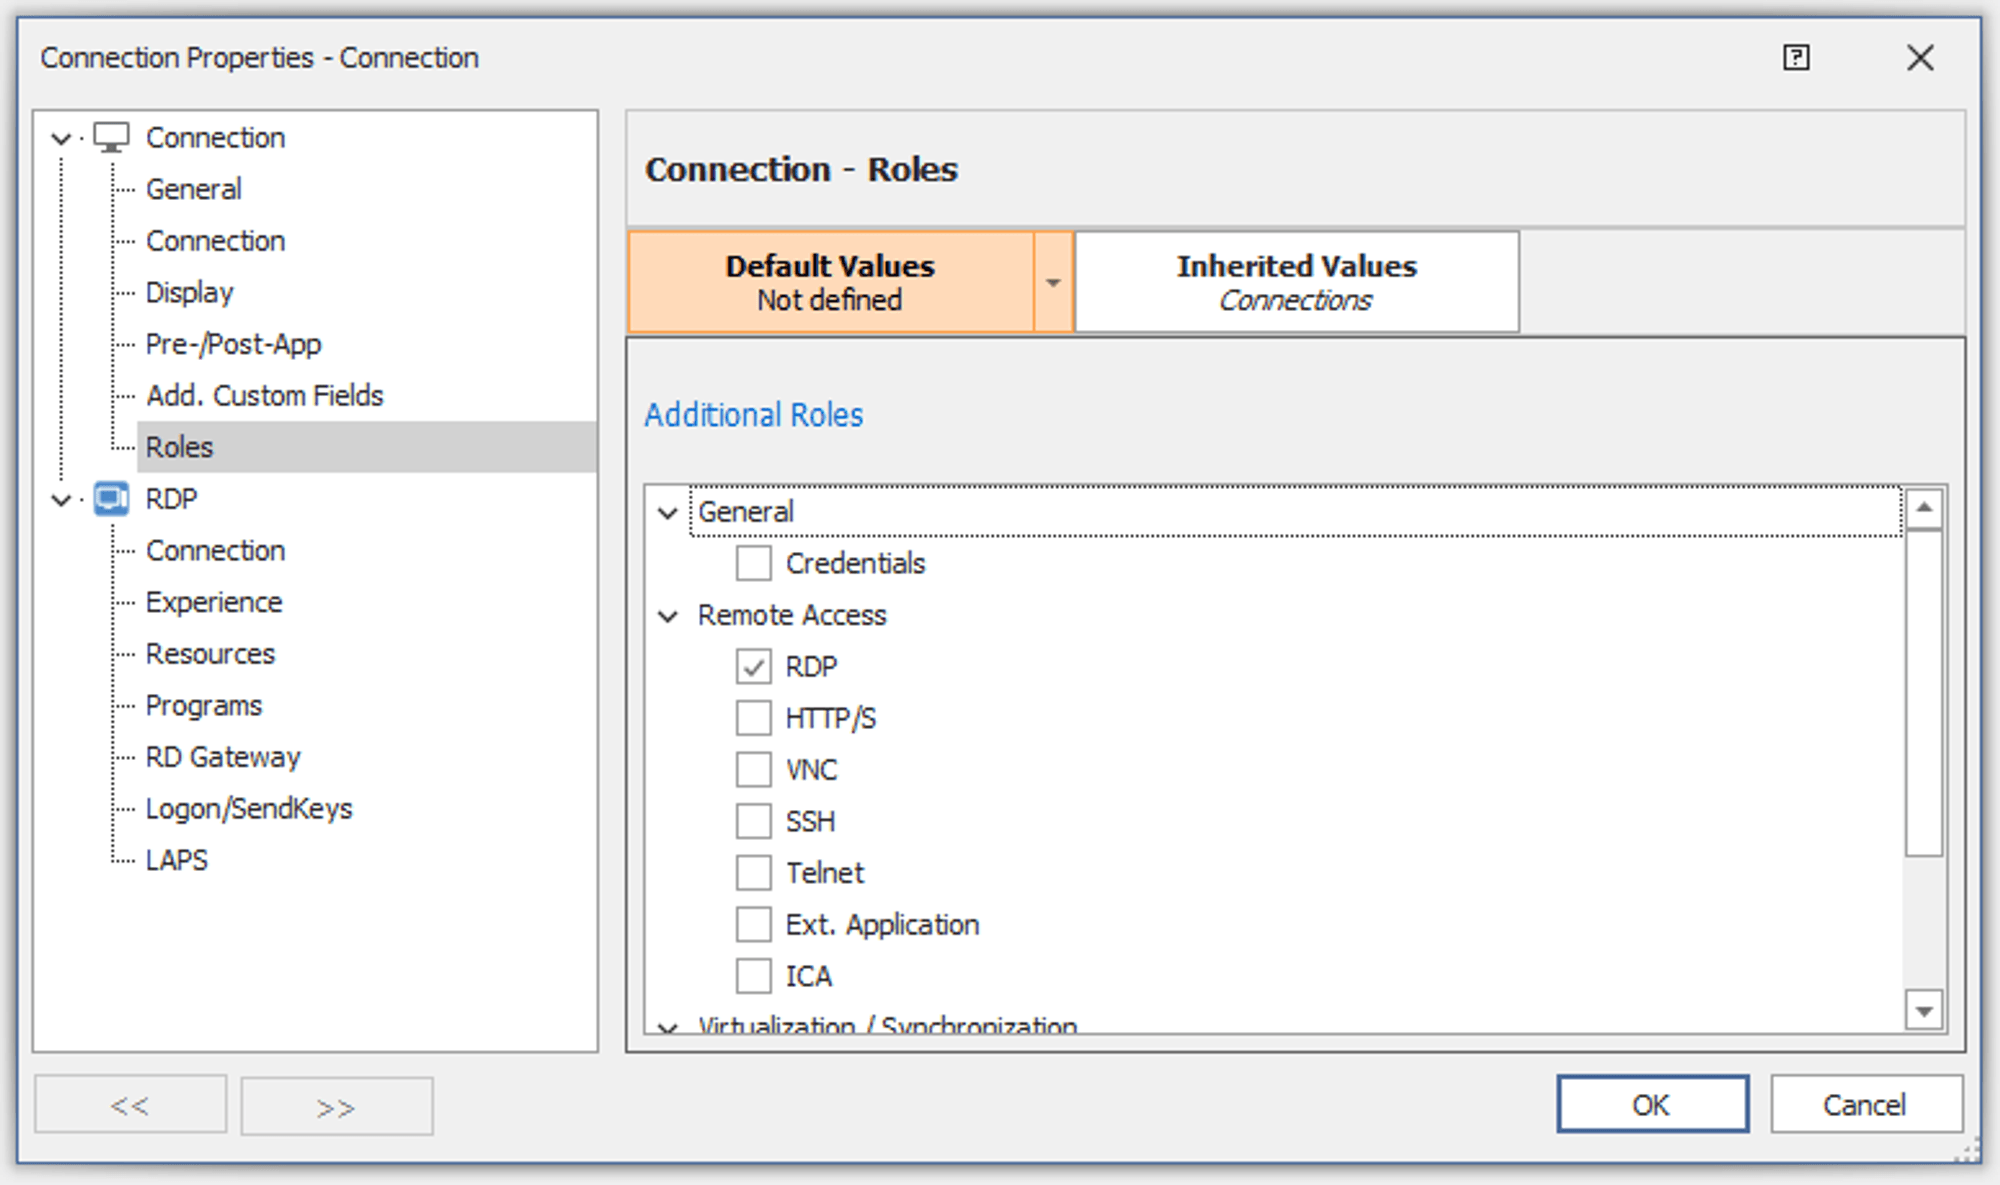Image resolution: width=2000 pixels, height=1185 pixels.
Task: Open the RD Gateway tree item
Action: [222, 757]
